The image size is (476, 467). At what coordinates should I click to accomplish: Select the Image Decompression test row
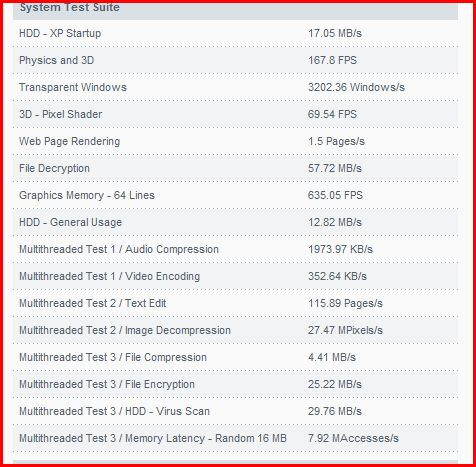pos(235,330)
